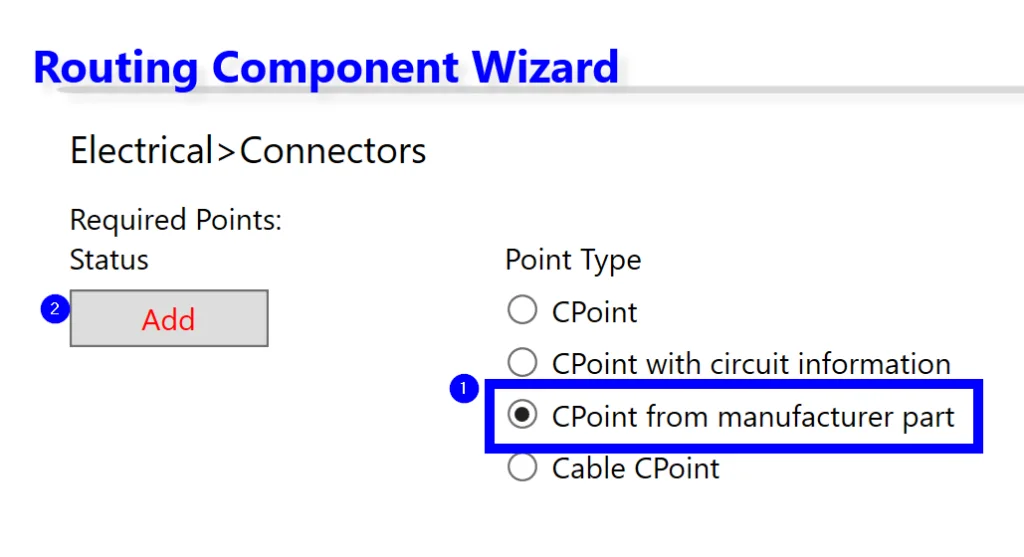
Task: Click the Point Type heading label
Action: (x=573, y=260)
